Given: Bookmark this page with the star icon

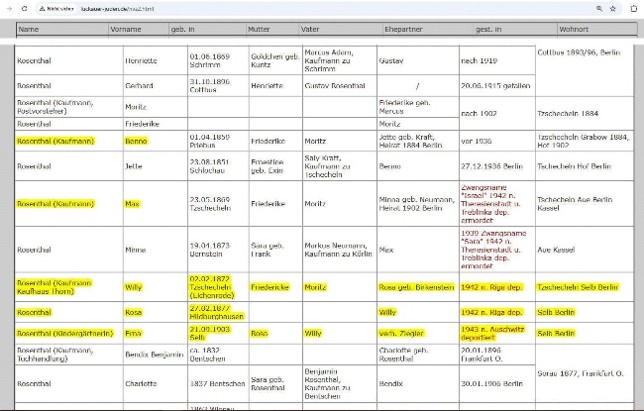Looking at the screenshot, I should (613, 9).
